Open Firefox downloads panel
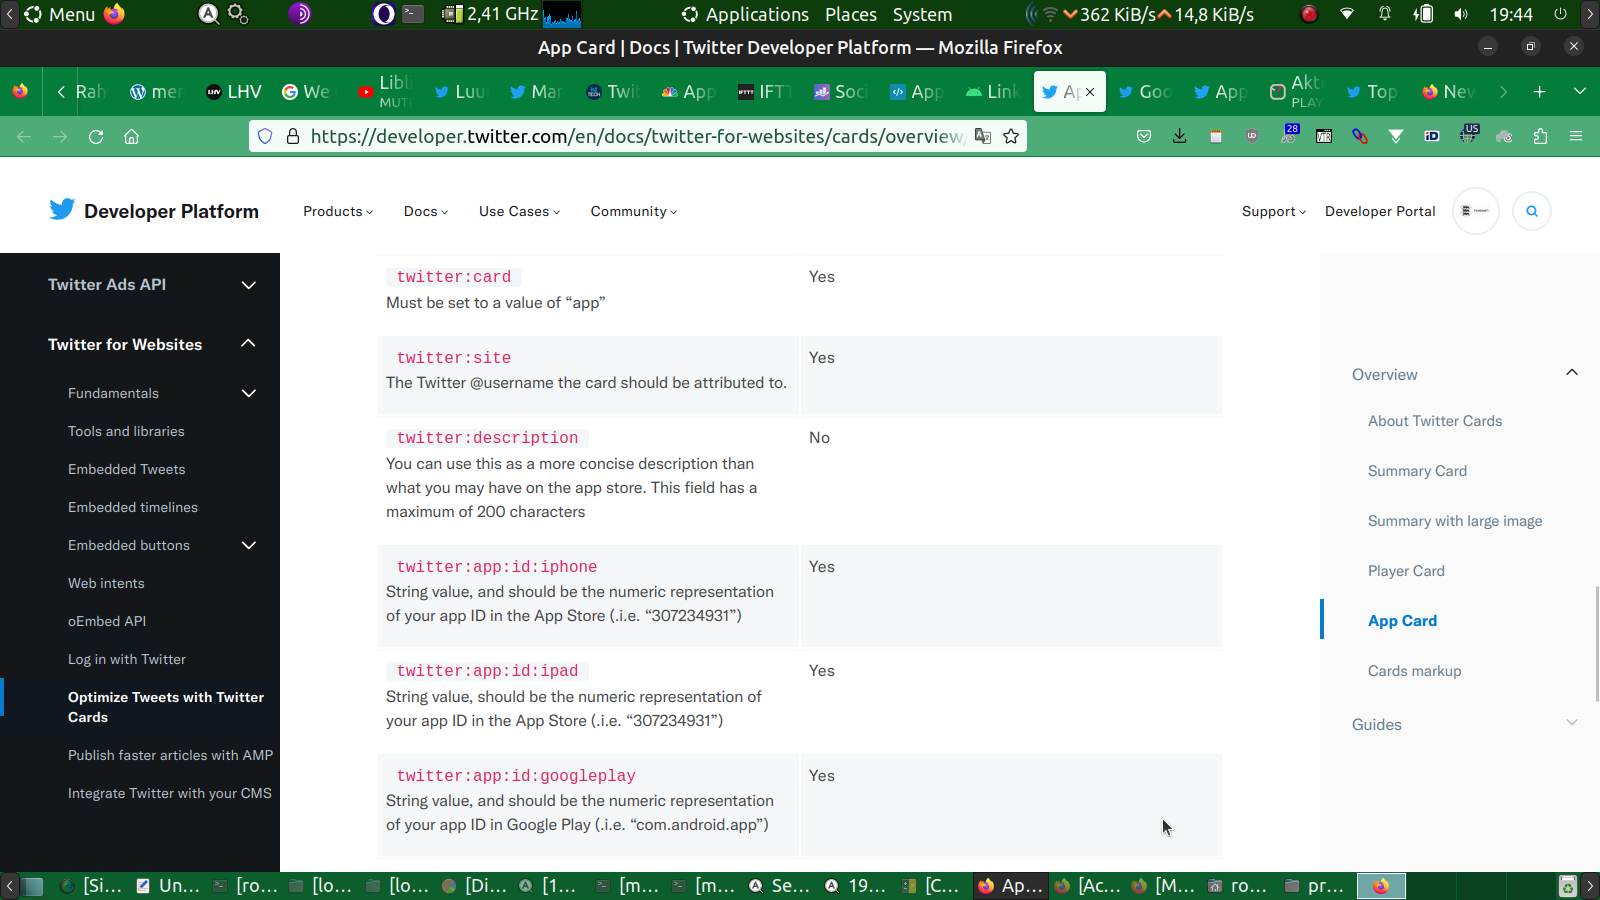This screenshot has width=1600, height=900. tap(1180, 137)
